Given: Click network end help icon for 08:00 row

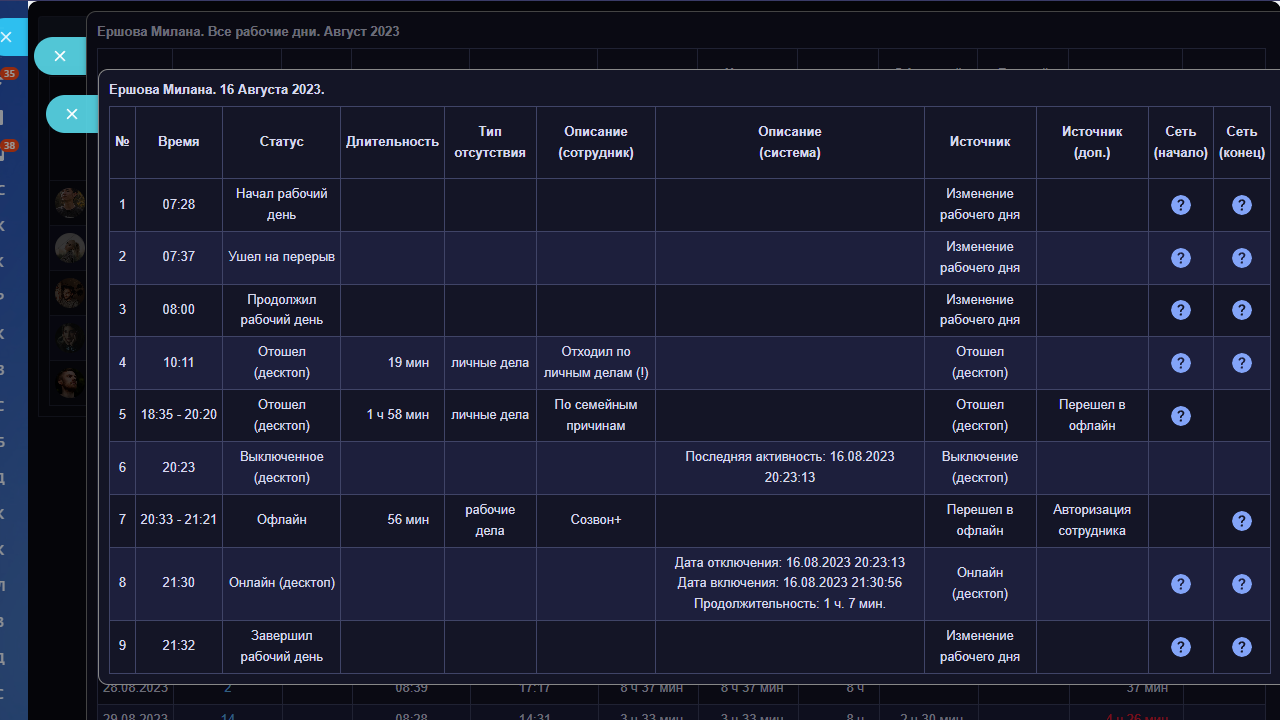Looking at the screenshot, I should point(1241,310).
